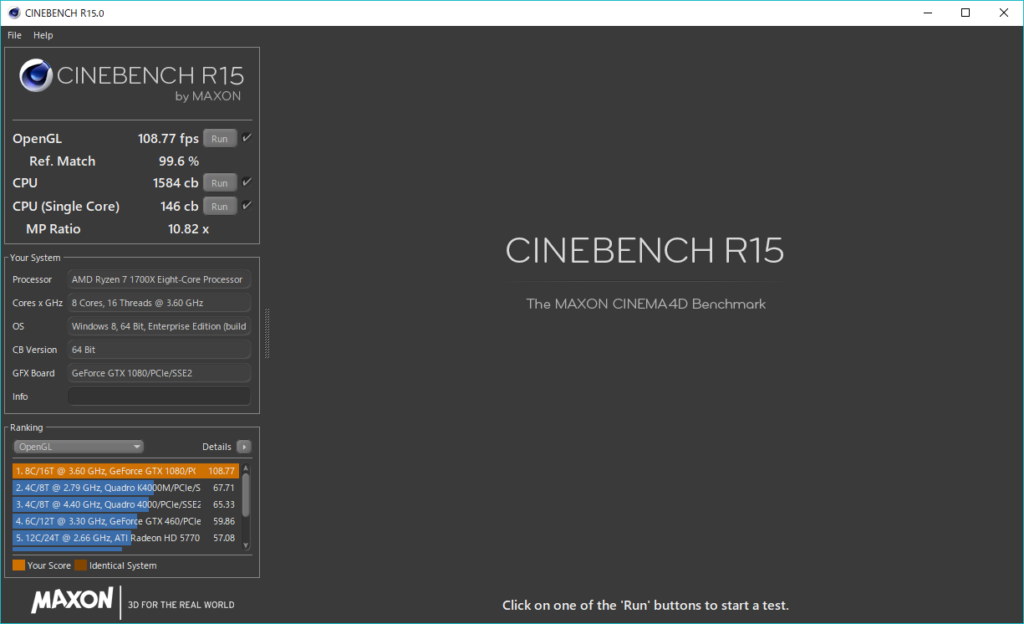Minimize the Cinebench window

(x=927, y=13)
